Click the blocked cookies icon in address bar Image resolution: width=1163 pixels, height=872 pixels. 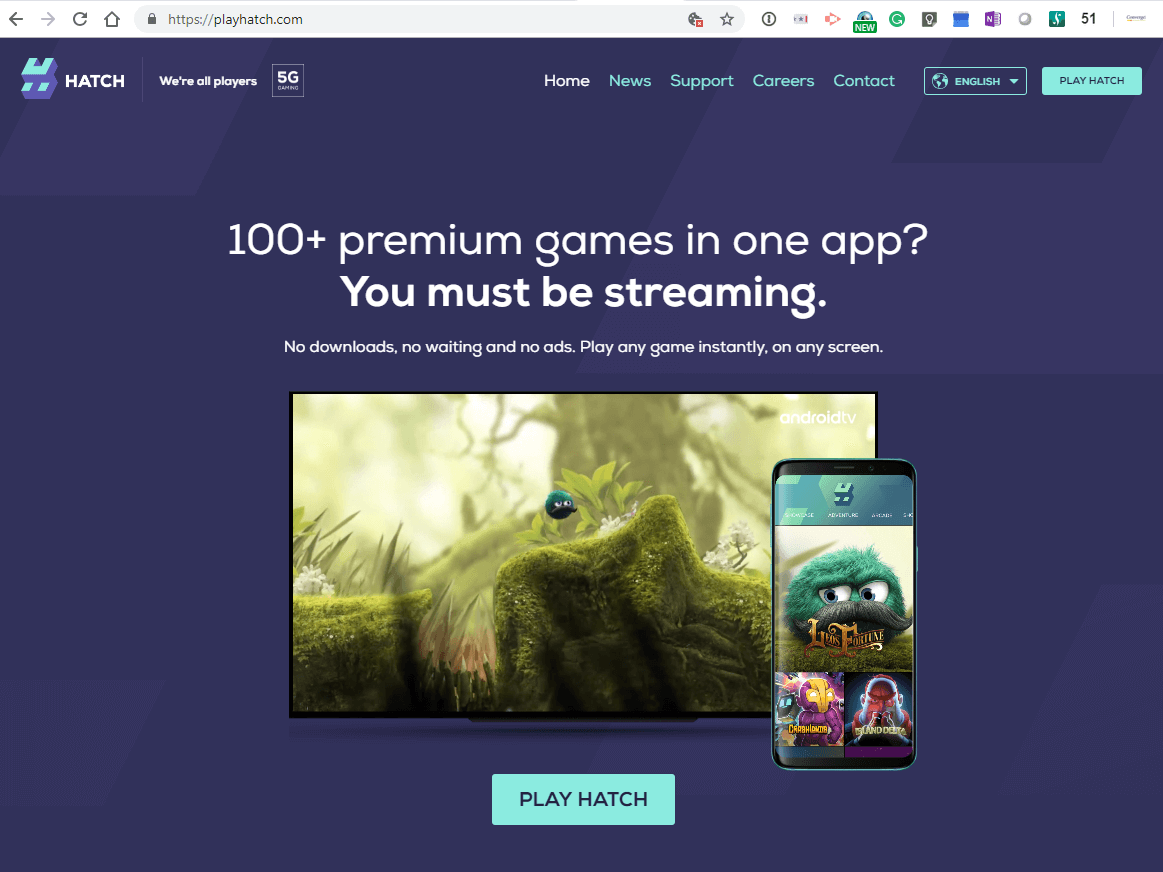click(x=695, y=20)
